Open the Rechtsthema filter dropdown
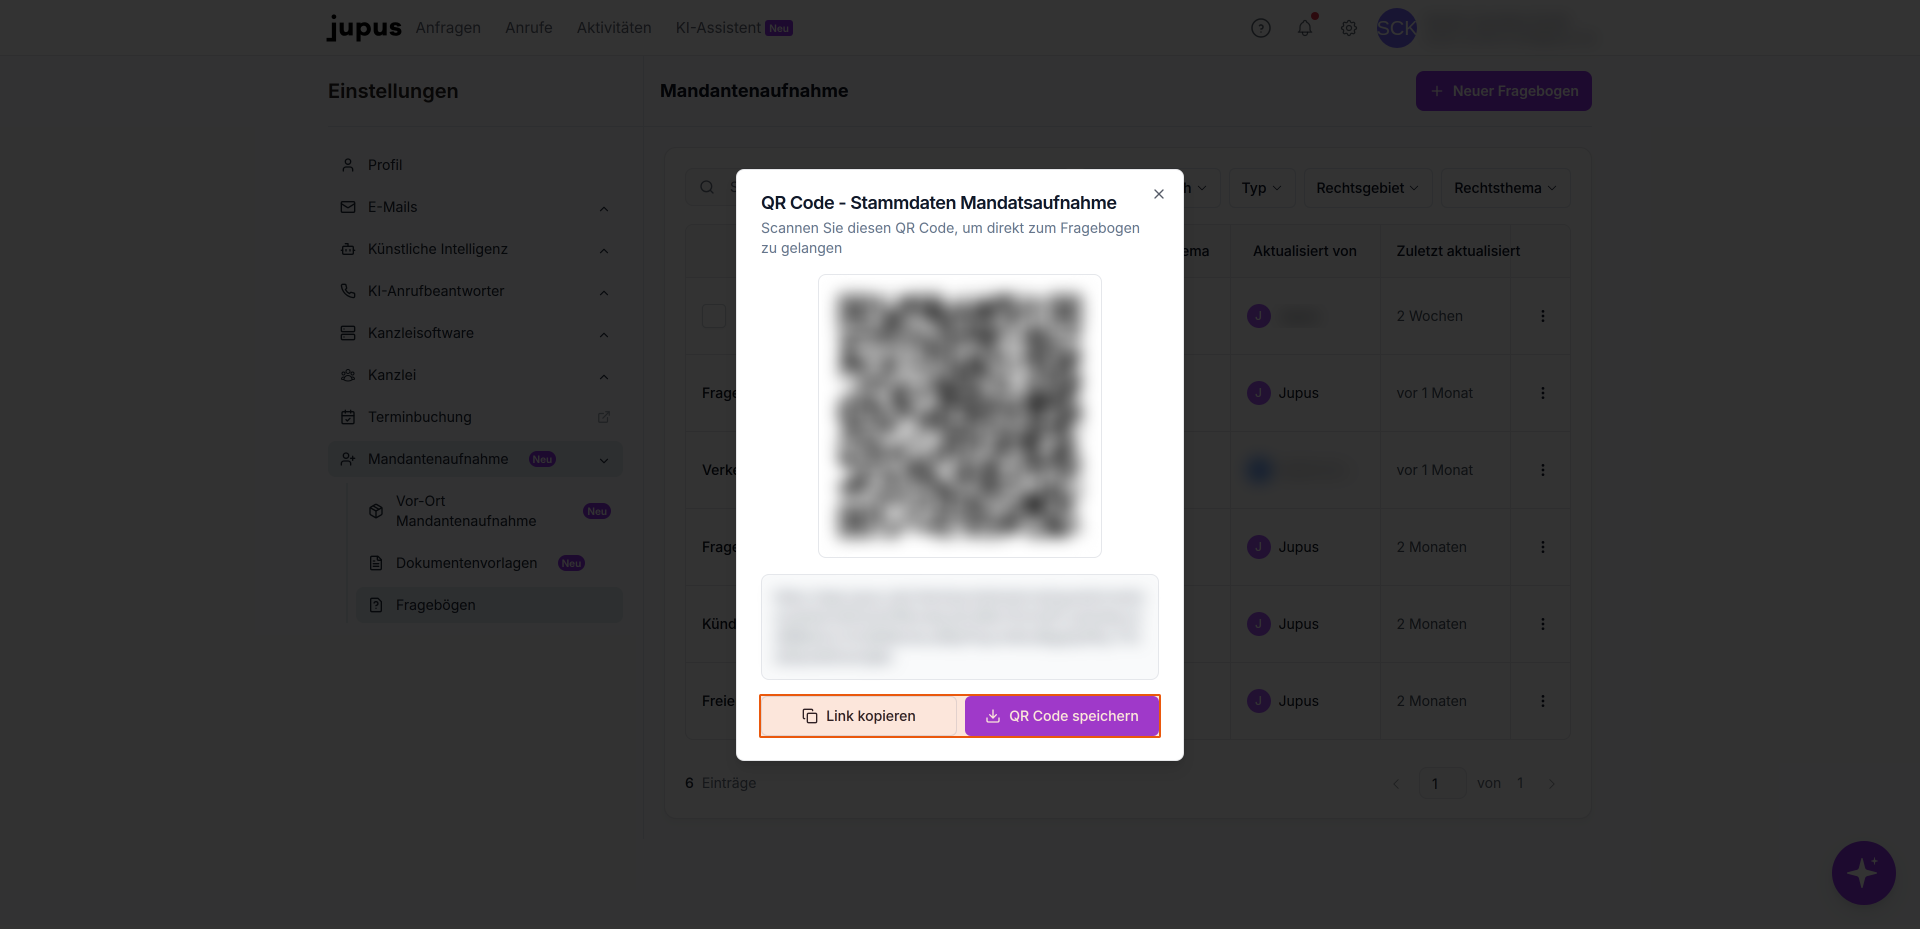The height and width of the screenshot is (929, 1920). click(x=1505, y=188)
